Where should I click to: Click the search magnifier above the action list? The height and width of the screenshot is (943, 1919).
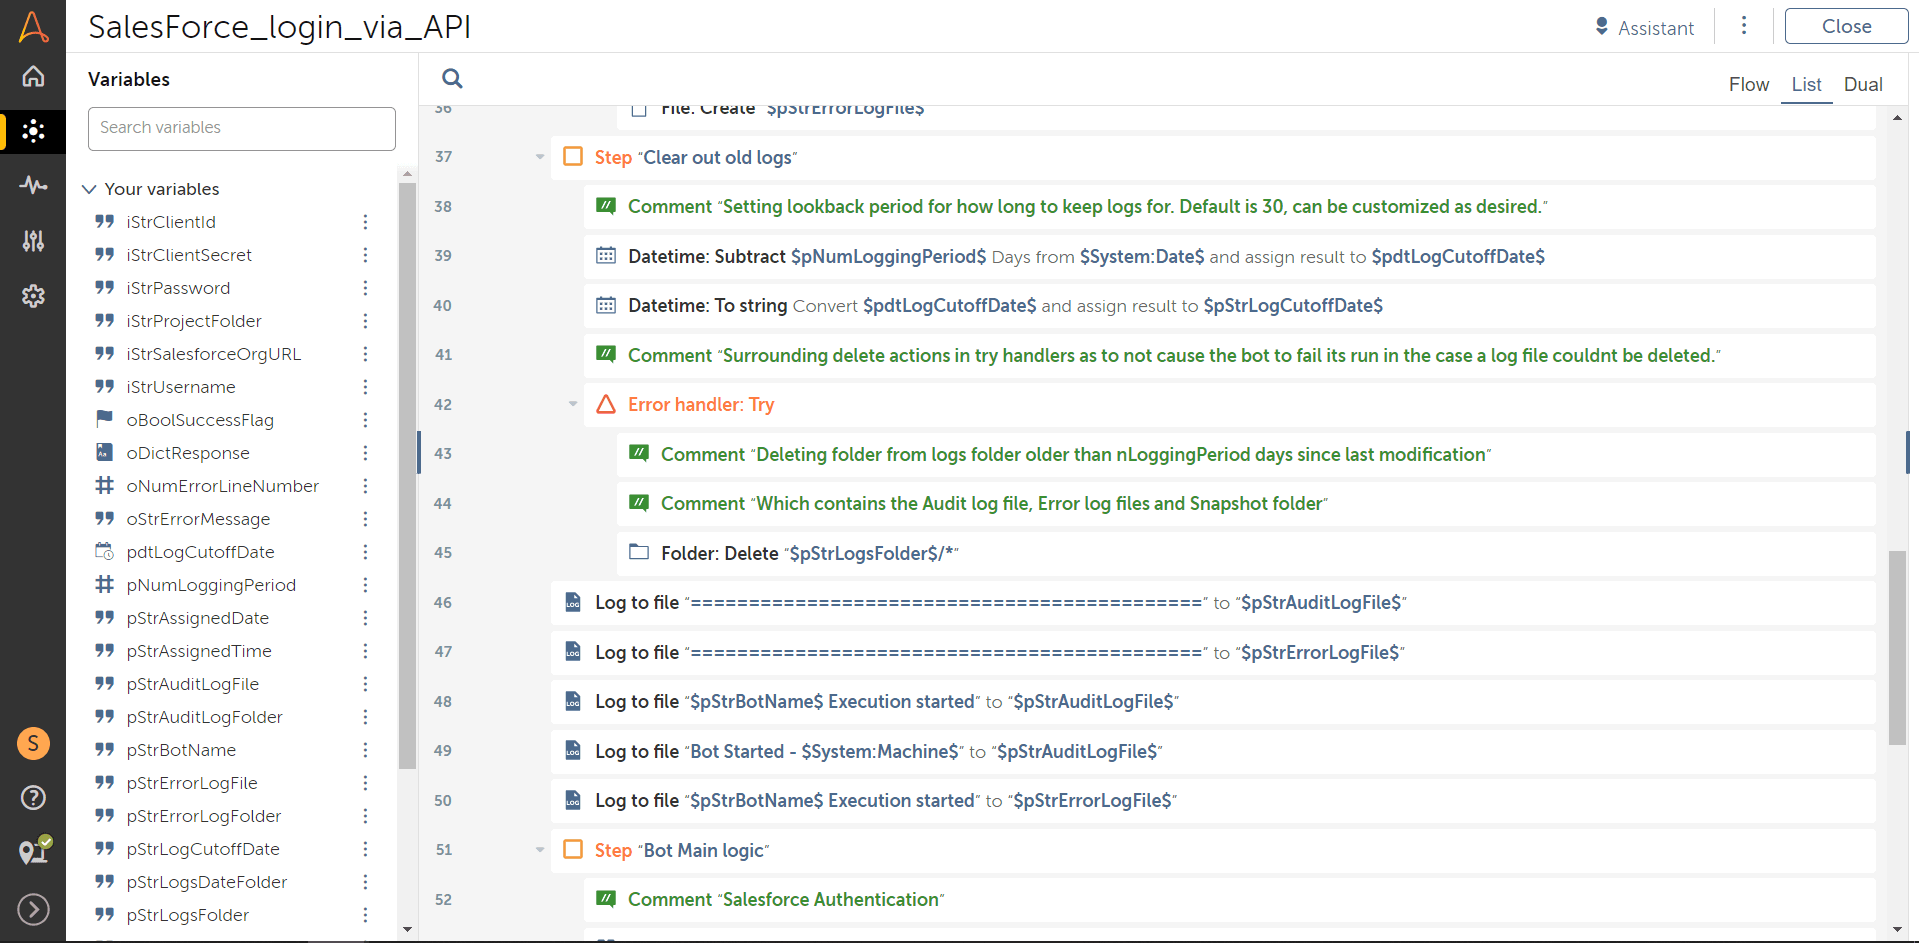452,78
